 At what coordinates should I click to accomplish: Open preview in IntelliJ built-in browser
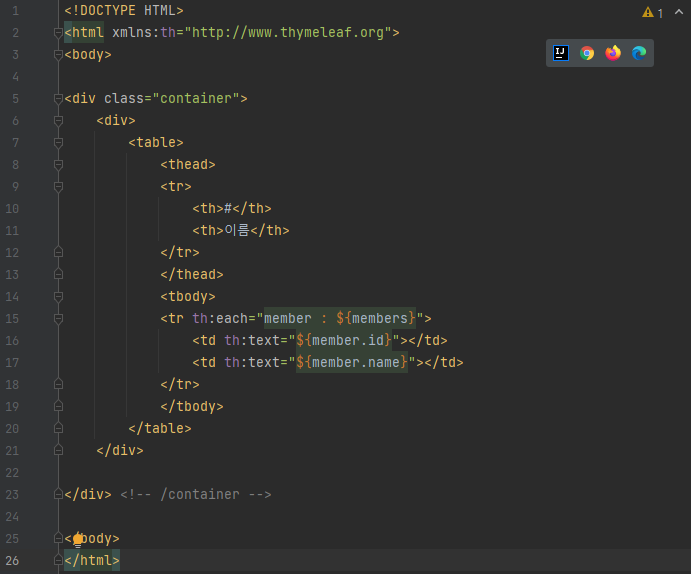tap(561, 53)
